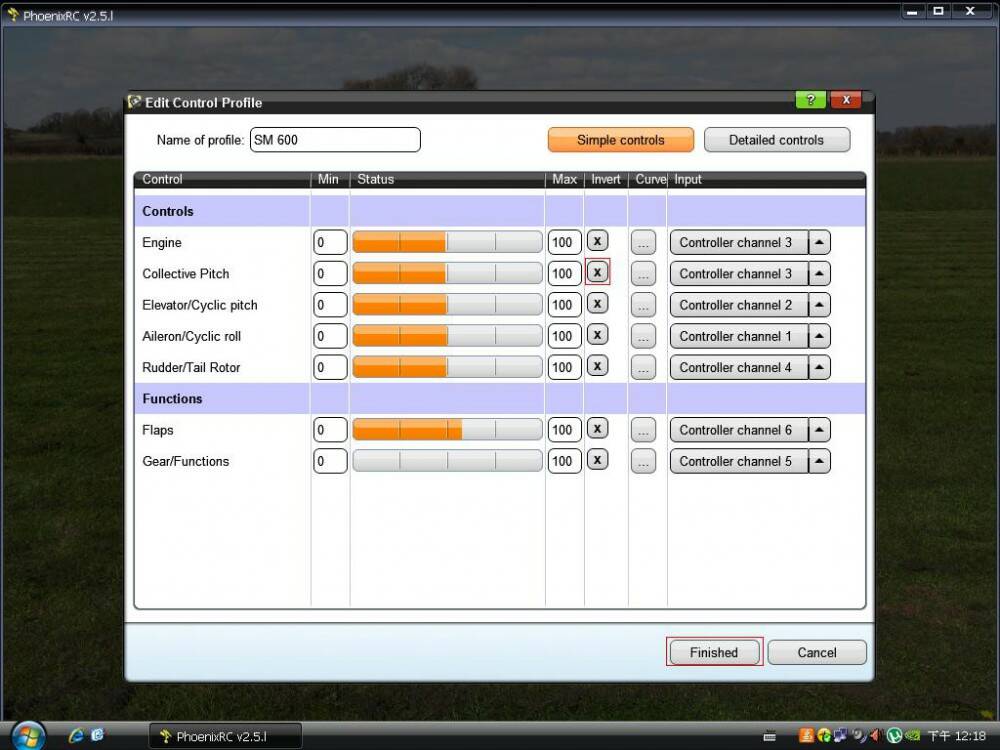The image size is (1000, 750).
Task: Open curve editor for Elevator/Cyclic pitch
Action: coord(643,305)
